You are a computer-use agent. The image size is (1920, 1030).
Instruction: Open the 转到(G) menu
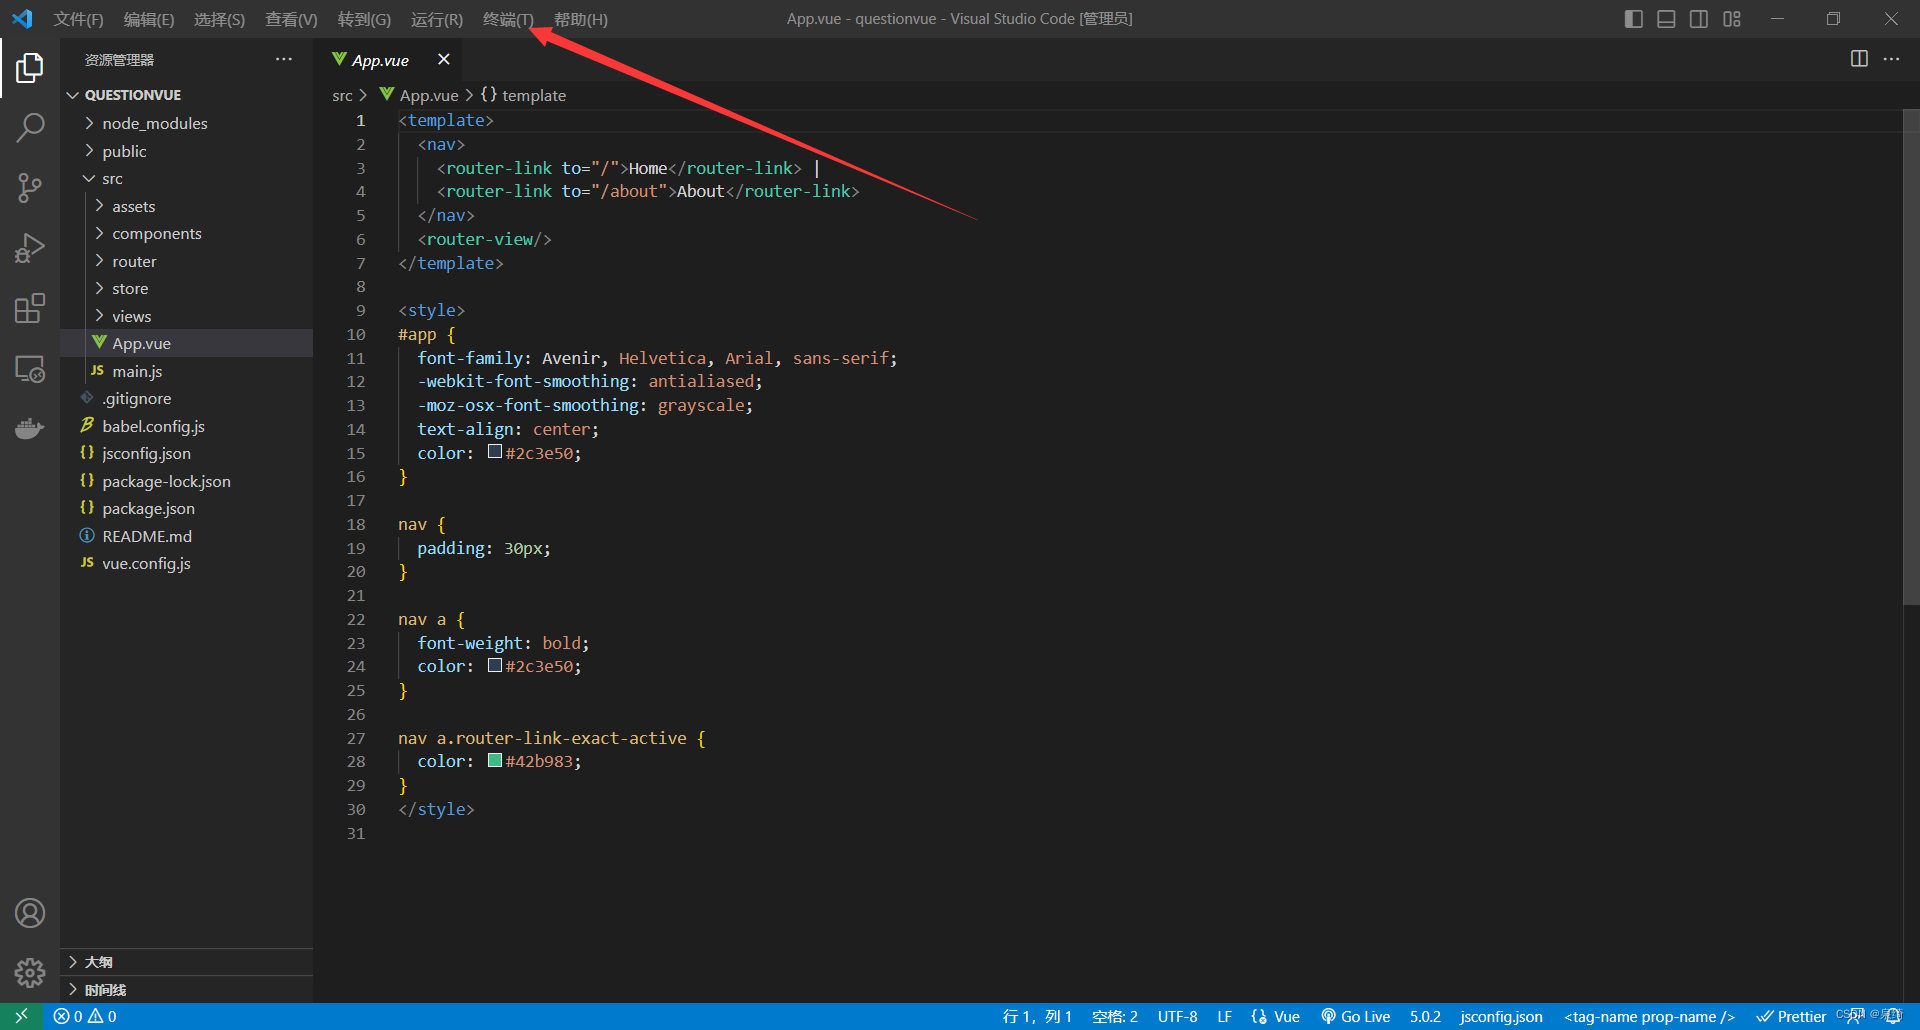tap(364, 19)
